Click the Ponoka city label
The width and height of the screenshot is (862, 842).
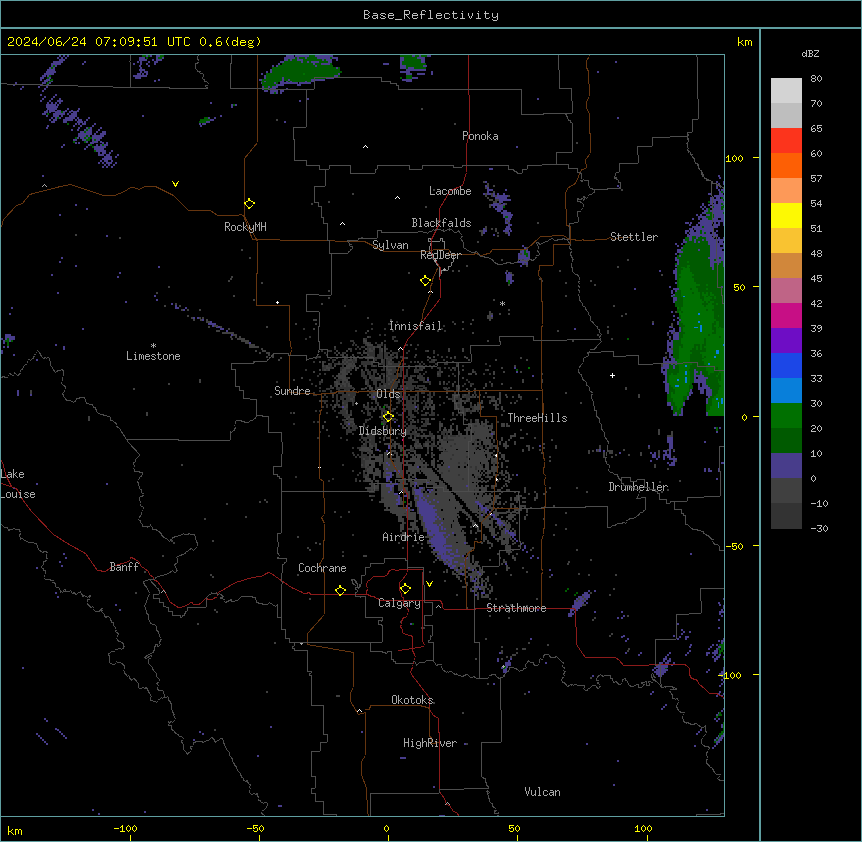tap(480, 136)
